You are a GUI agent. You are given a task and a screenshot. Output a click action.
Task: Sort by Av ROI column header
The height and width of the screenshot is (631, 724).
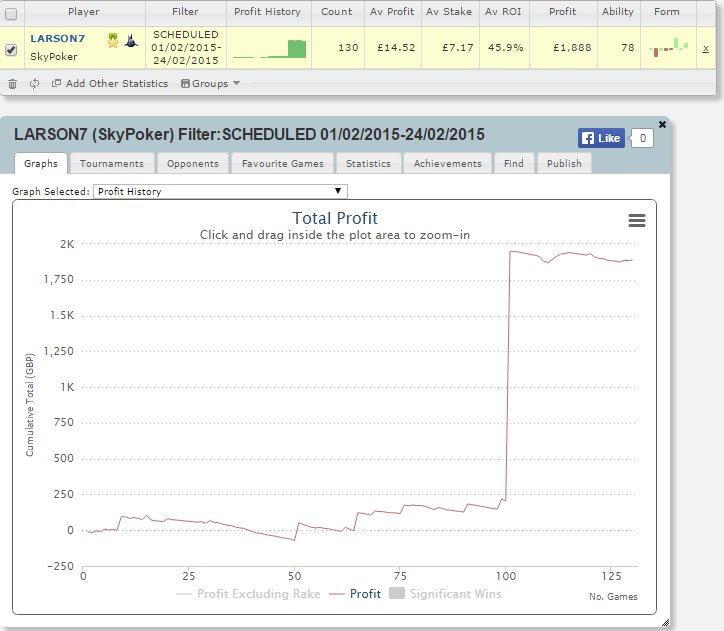click(503, 12)
